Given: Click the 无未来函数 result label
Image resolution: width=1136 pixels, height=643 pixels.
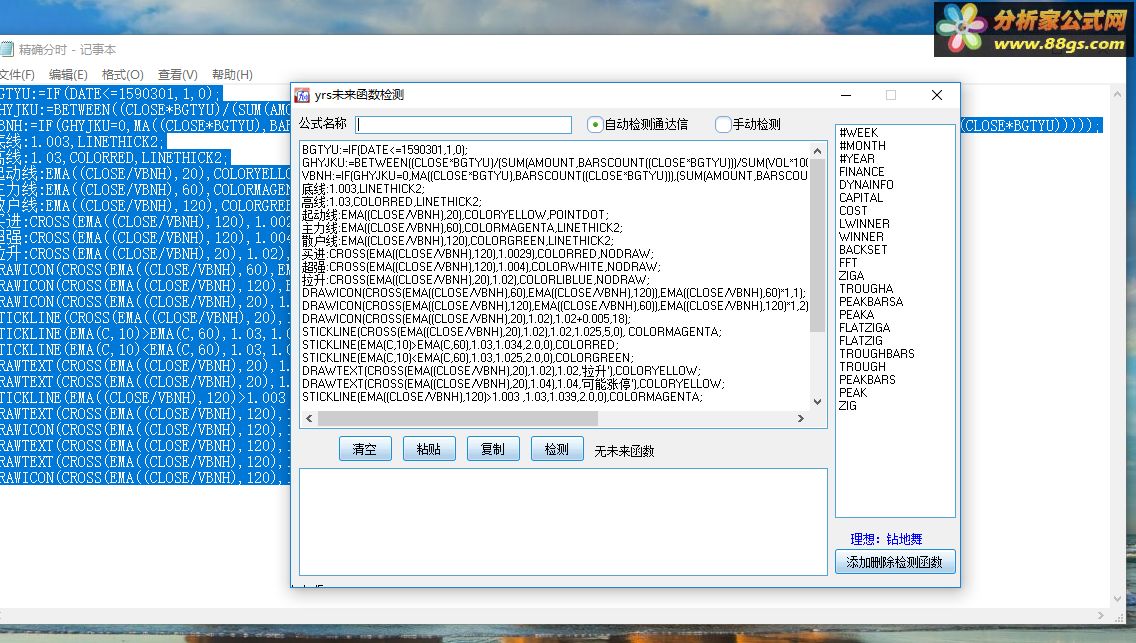Looking at the screenshot, I should pos(624,451).
